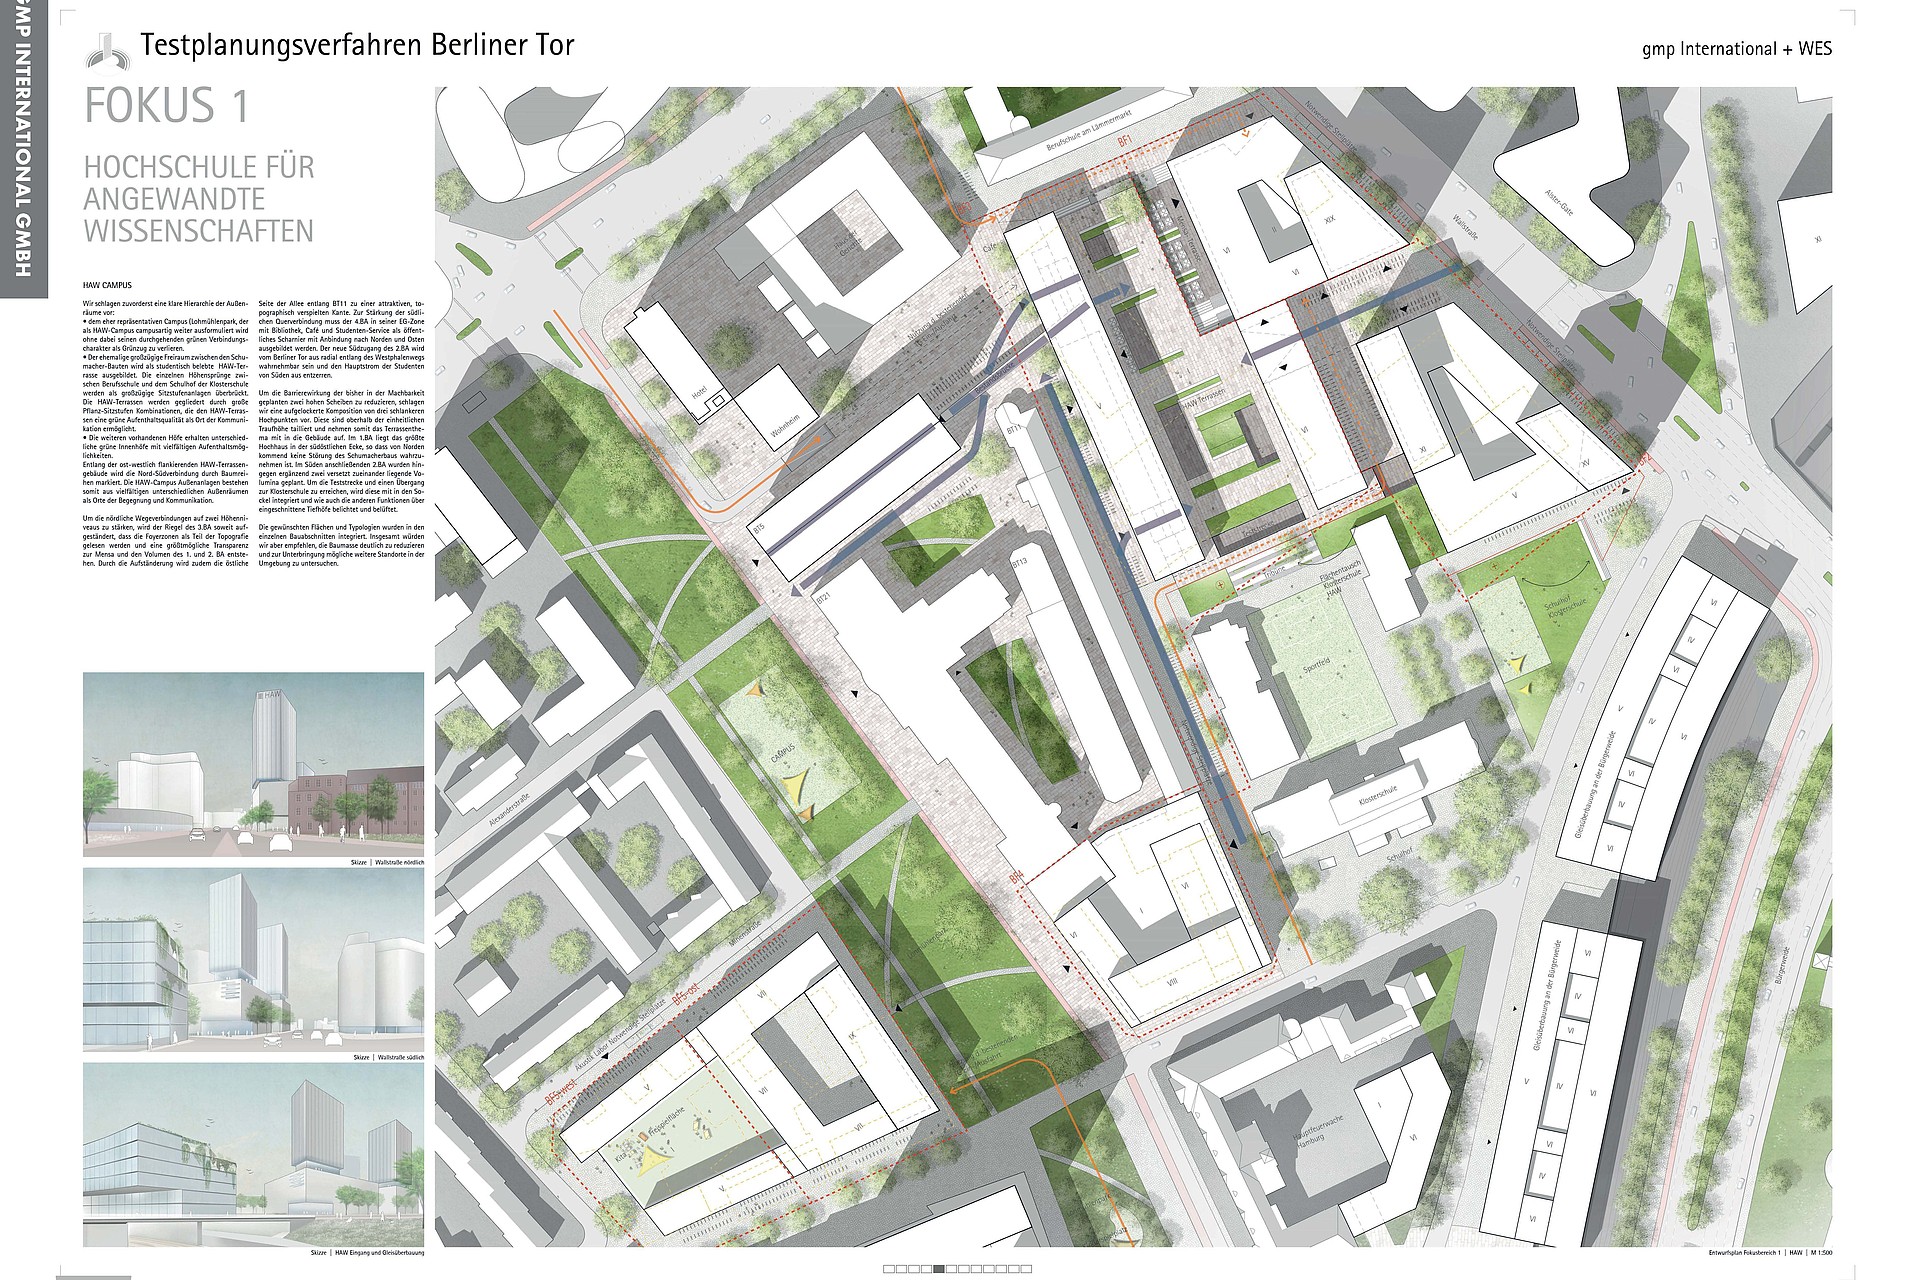Select the second page indicator square
Viewport: 1920px width, 1280px height.
[901, 1269]
